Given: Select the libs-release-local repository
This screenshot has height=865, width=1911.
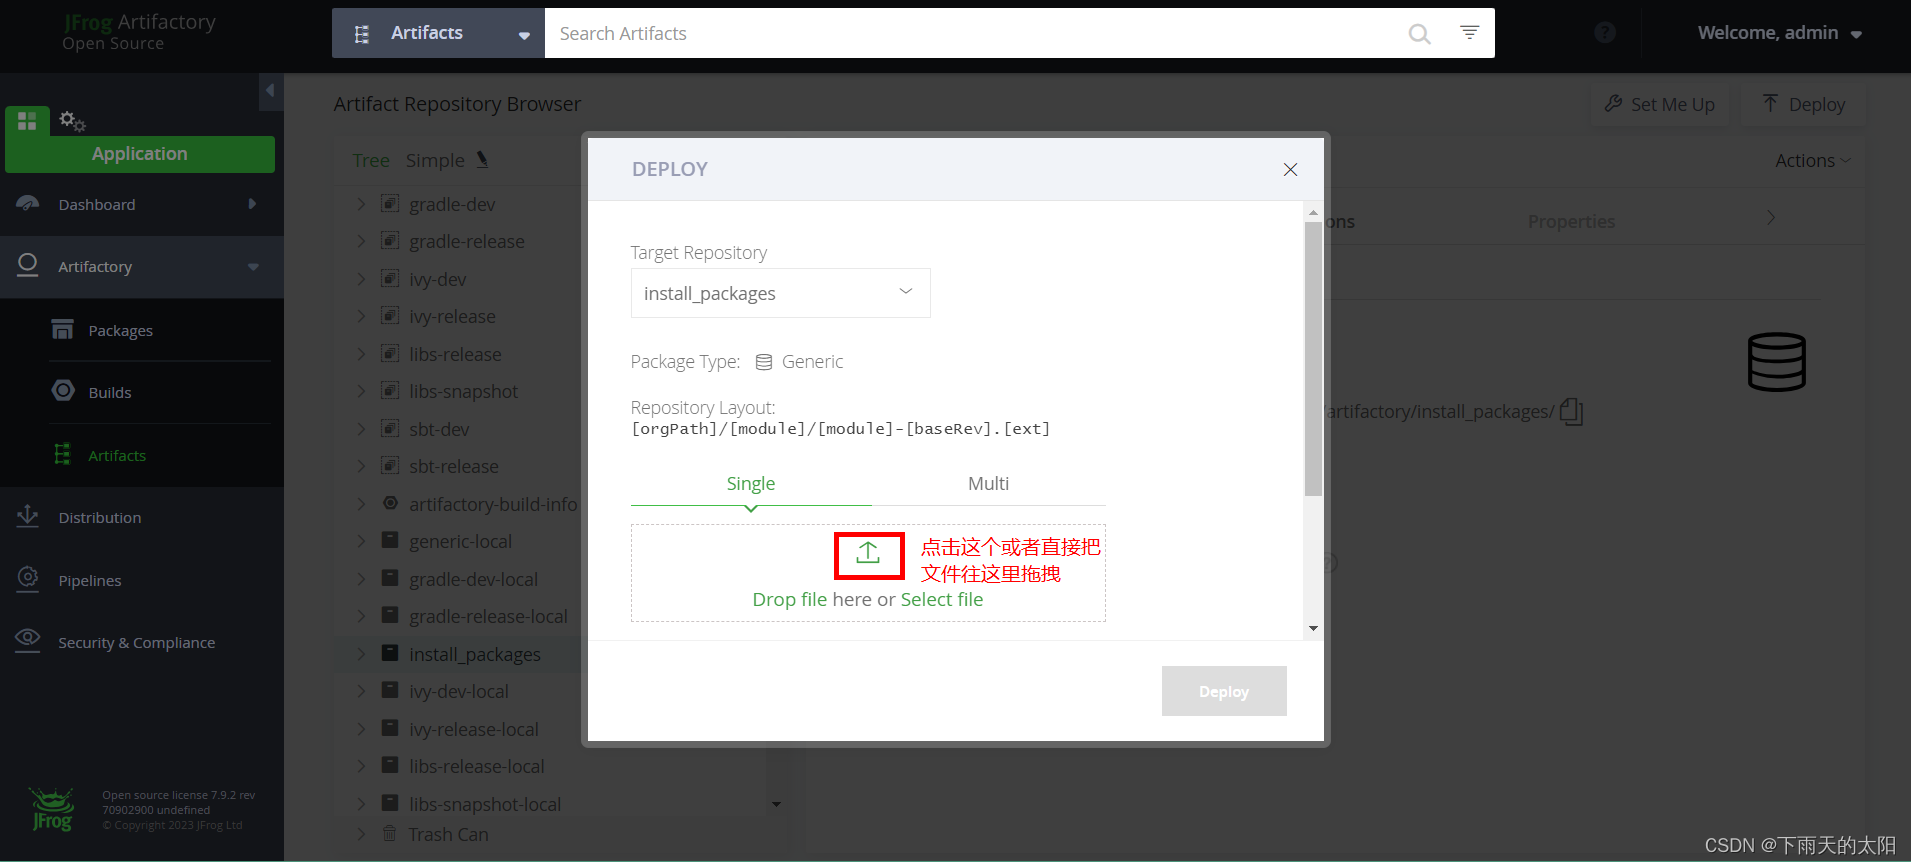Looking at the screenshot, I should pos(476,767).
